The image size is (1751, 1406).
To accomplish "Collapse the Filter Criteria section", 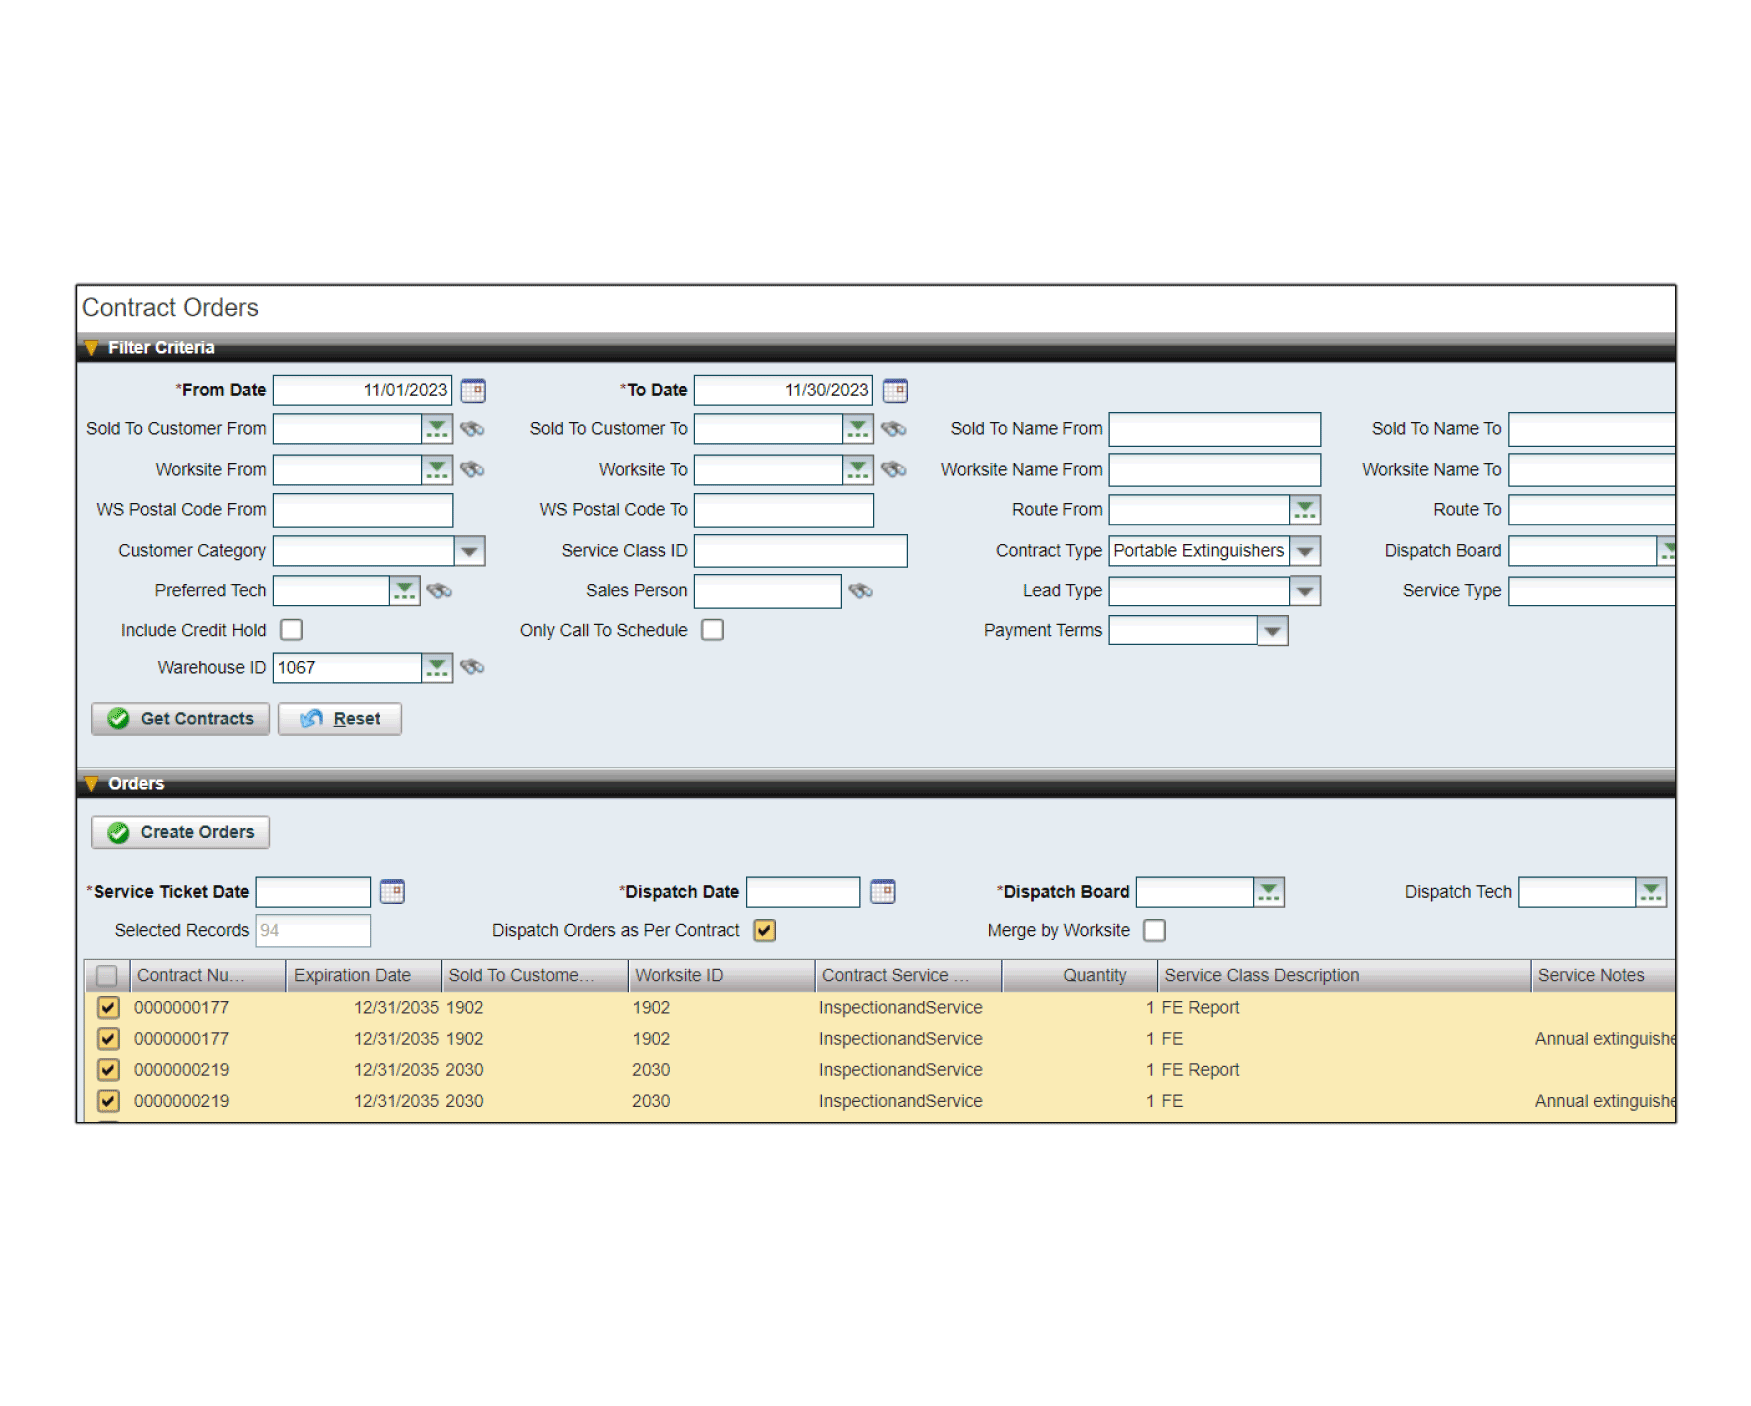I will coord(92,348).
